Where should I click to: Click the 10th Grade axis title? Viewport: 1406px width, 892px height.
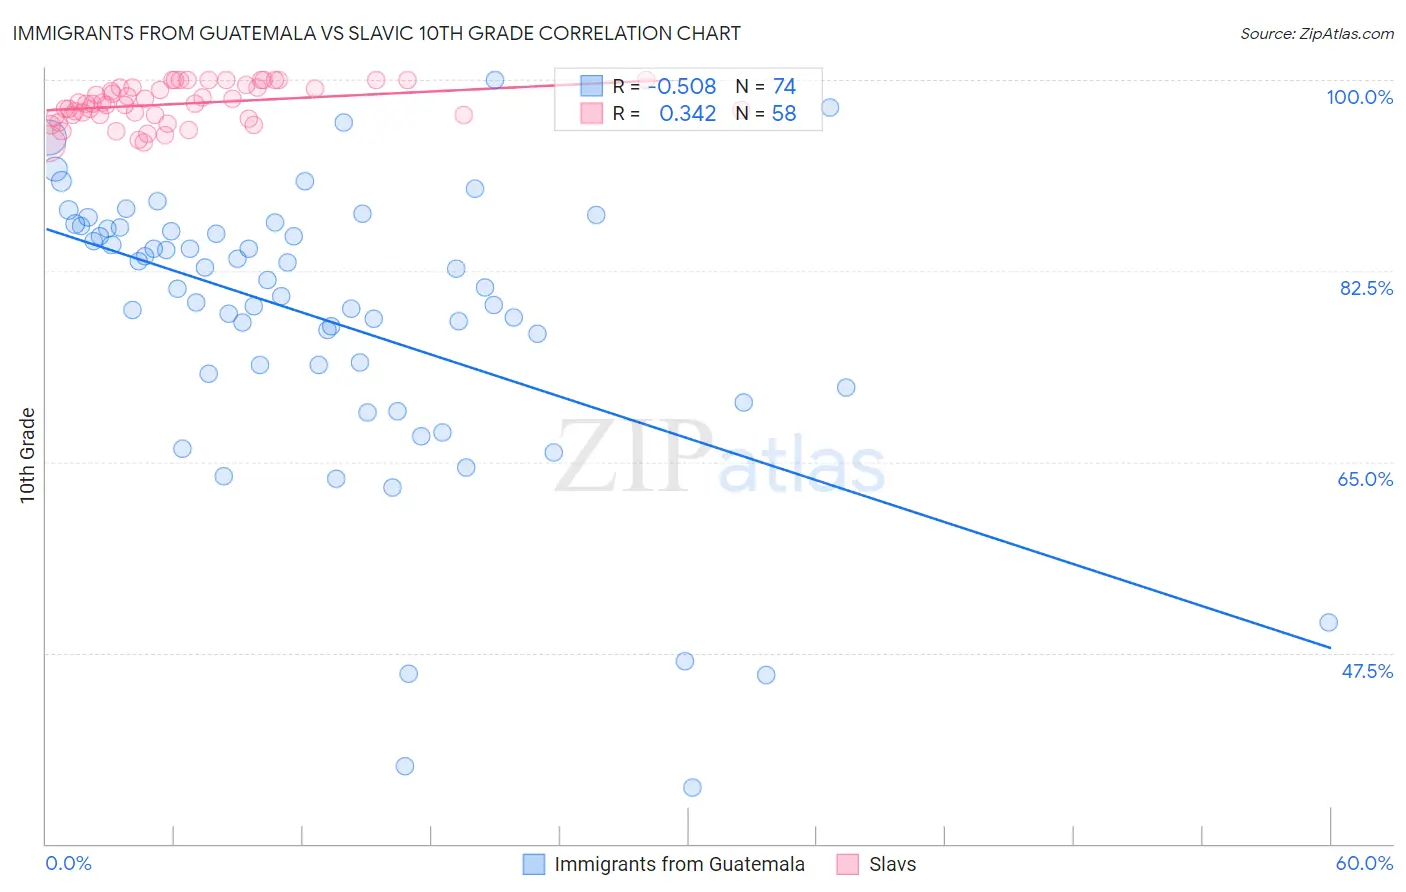click(x=28, y=455)
